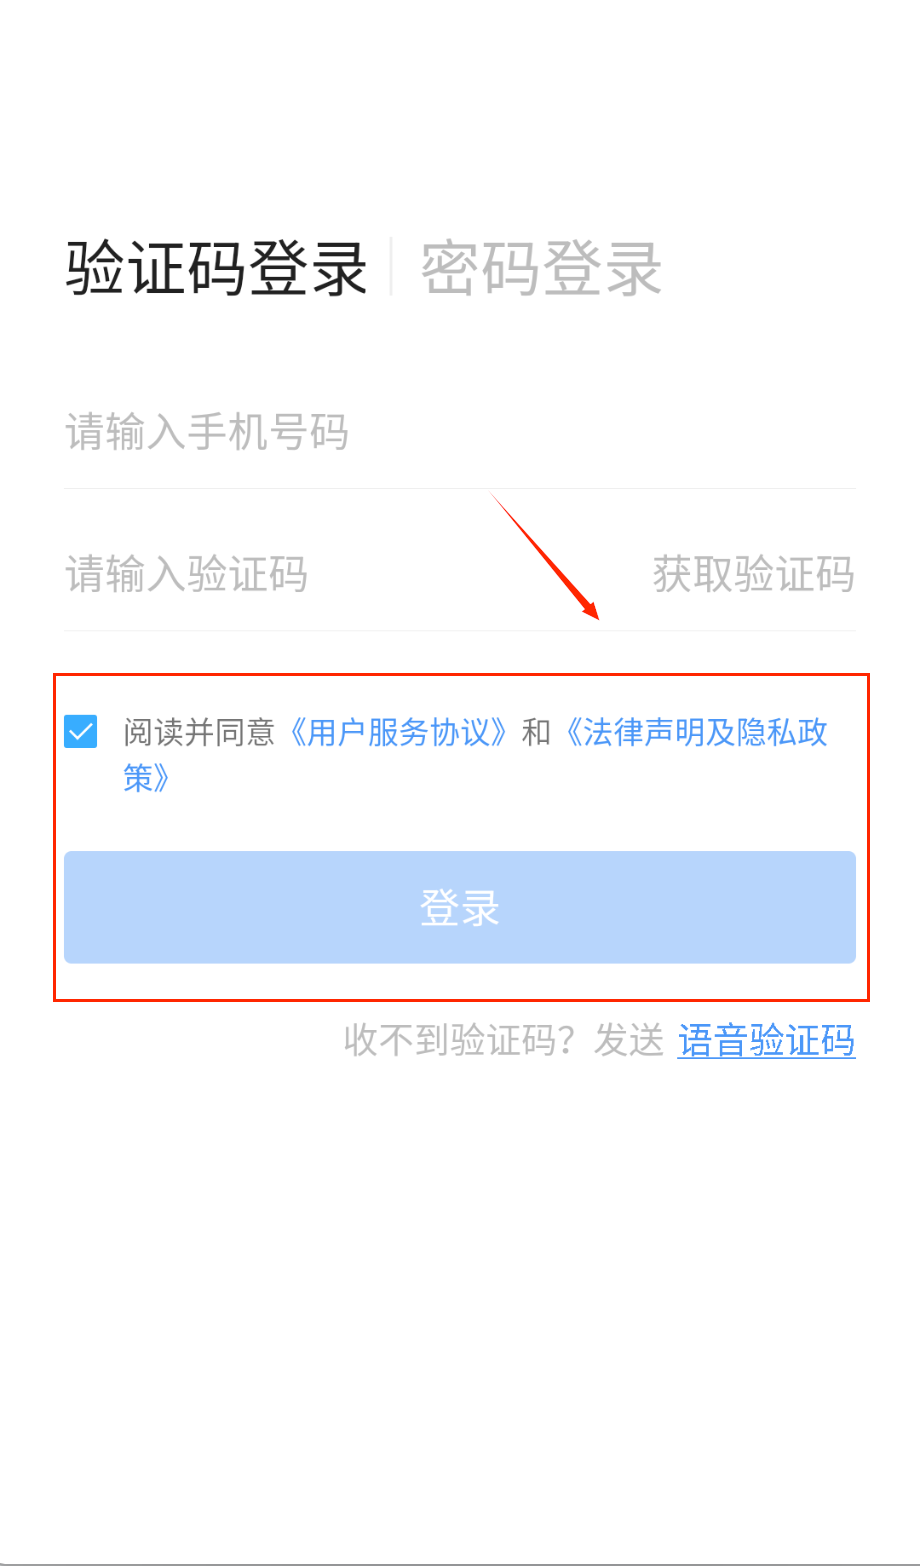Uncheck the blue agreement checkbox
The height and width of the screenshot is (1566, 920).
pyautogui.click(x=80, y=731)
